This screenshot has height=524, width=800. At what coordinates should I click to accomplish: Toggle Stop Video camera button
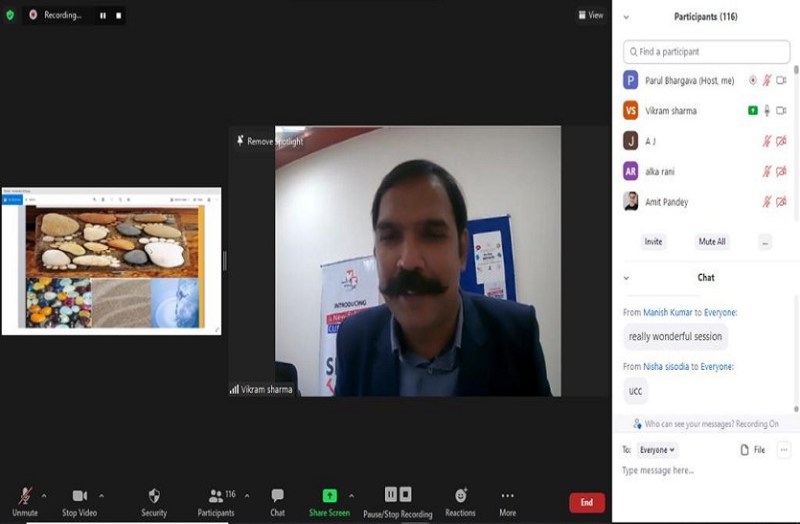tap(79, 496)
